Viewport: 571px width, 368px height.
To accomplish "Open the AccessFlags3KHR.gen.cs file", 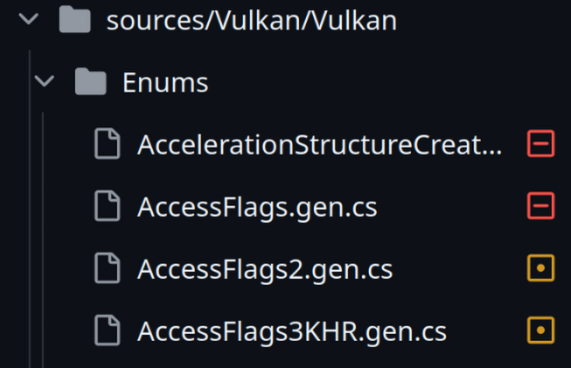I will (x=292, y=332).
